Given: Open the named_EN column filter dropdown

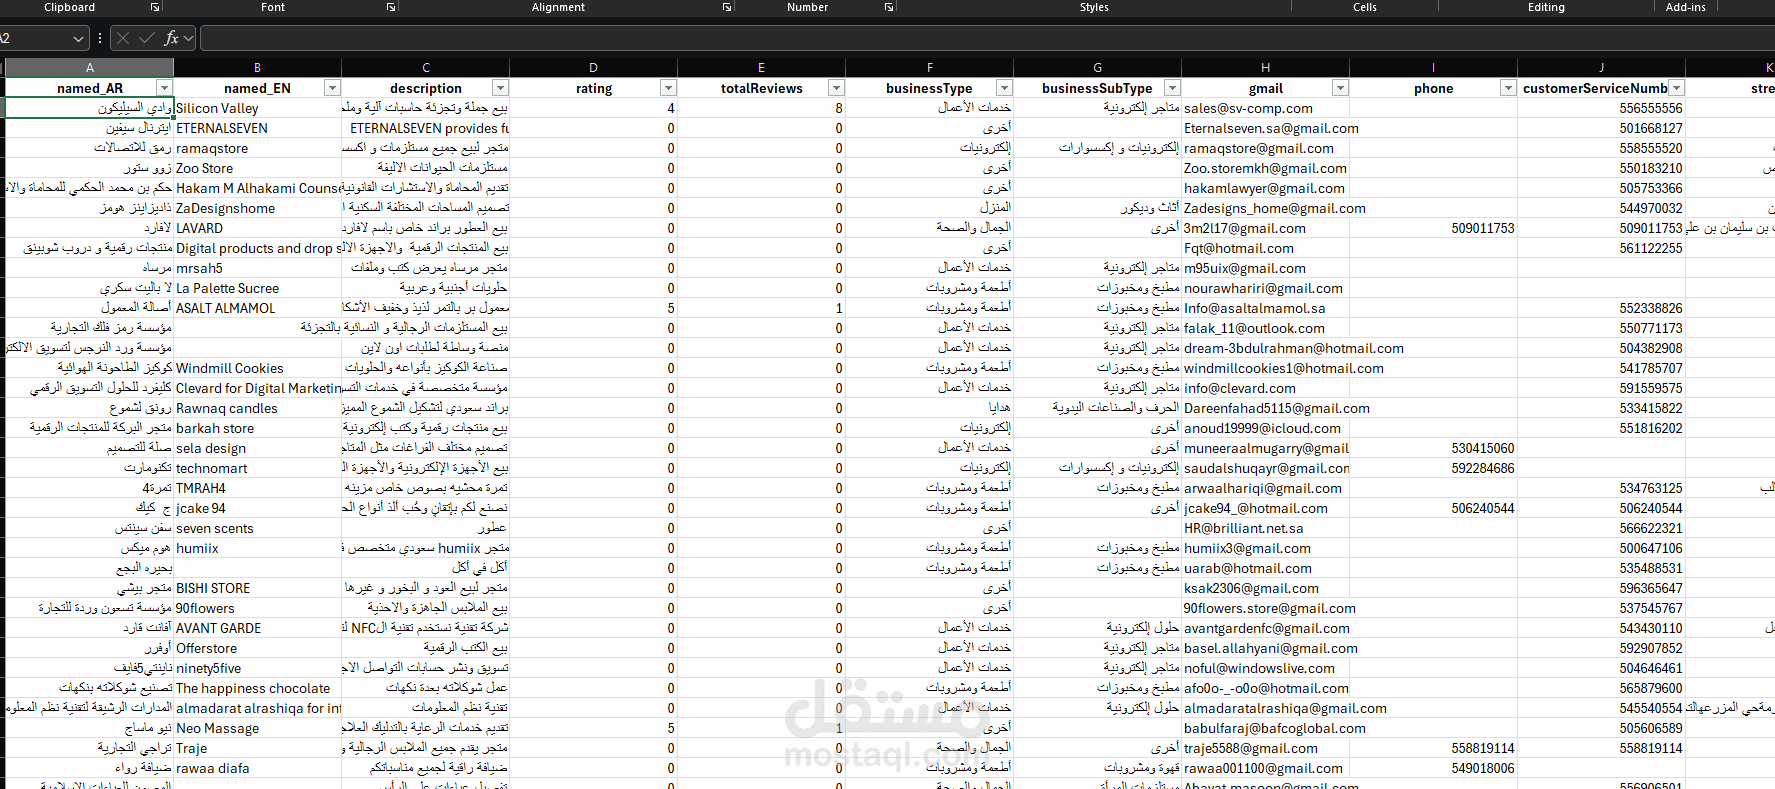Looking at the screenshot, I should point(332,88).
